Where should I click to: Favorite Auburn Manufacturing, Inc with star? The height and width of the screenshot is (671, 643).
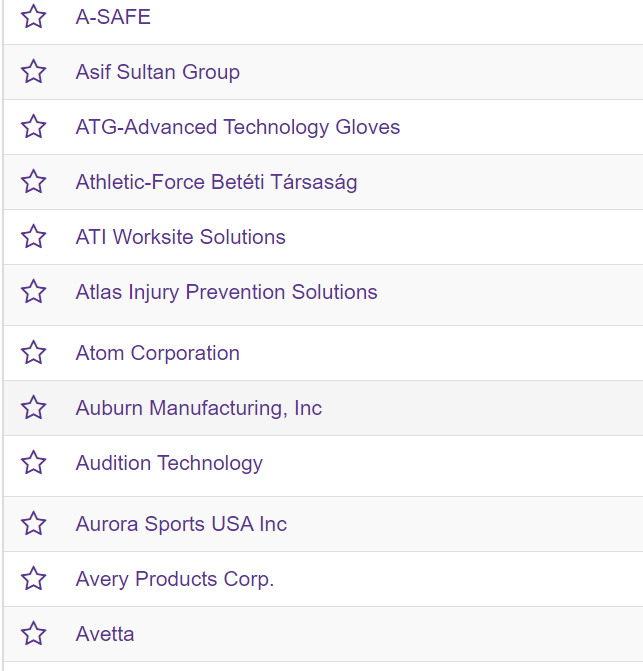pyautogui.click(x=33, y=407)
